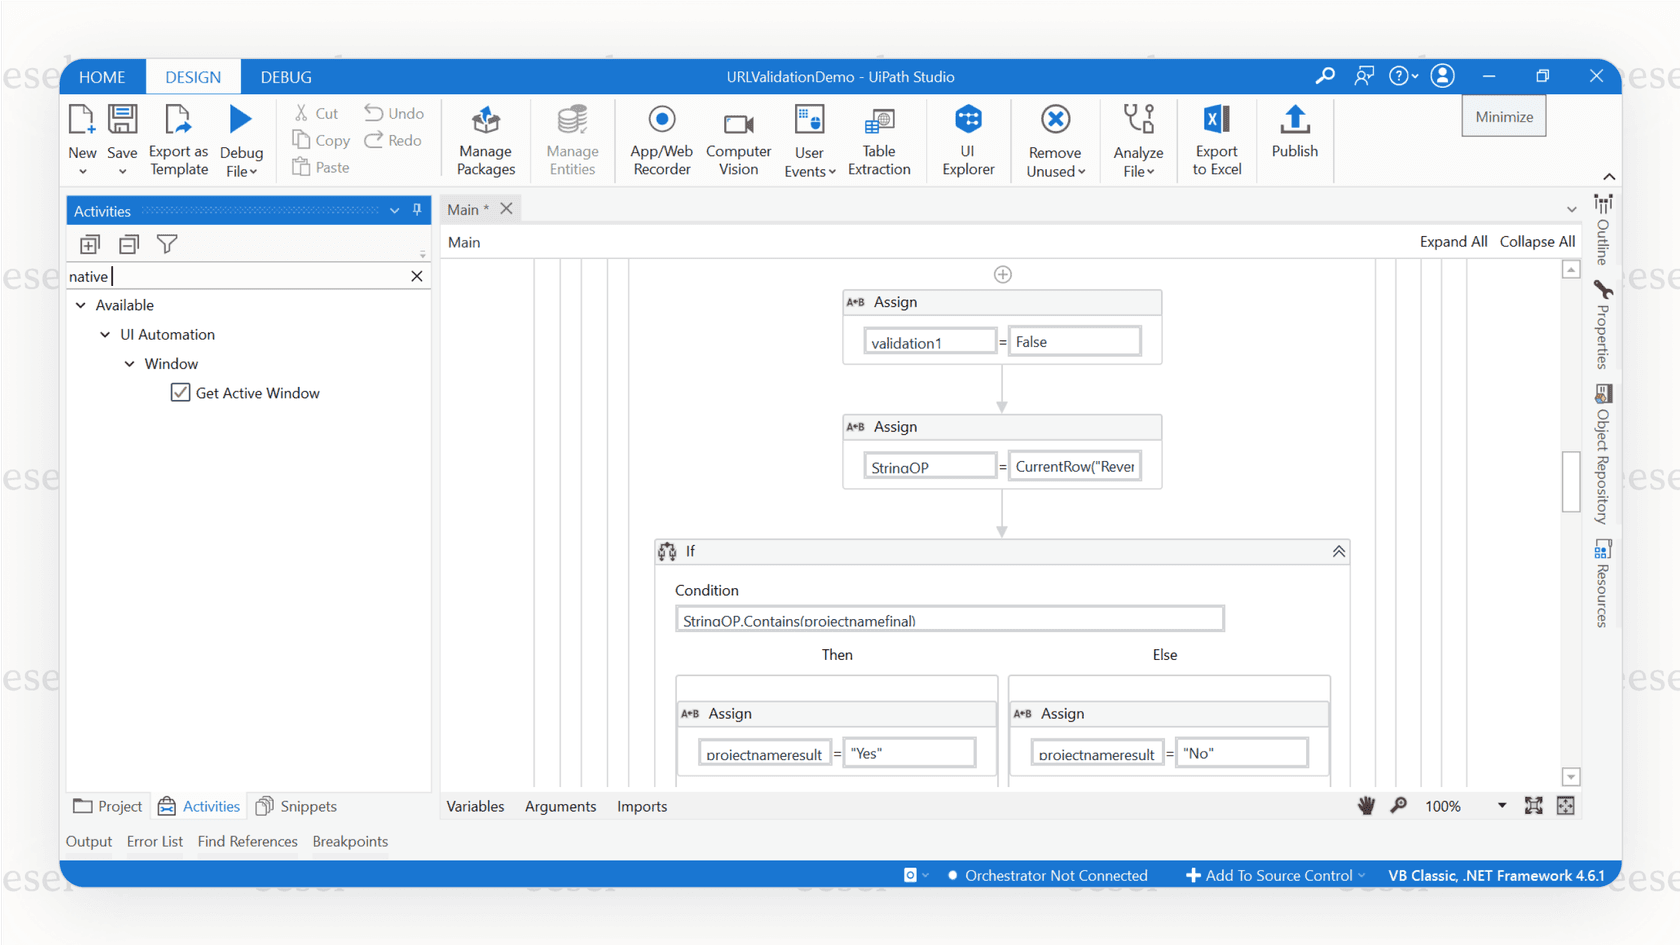Open the Snippets panel tab

coord(296,806)
